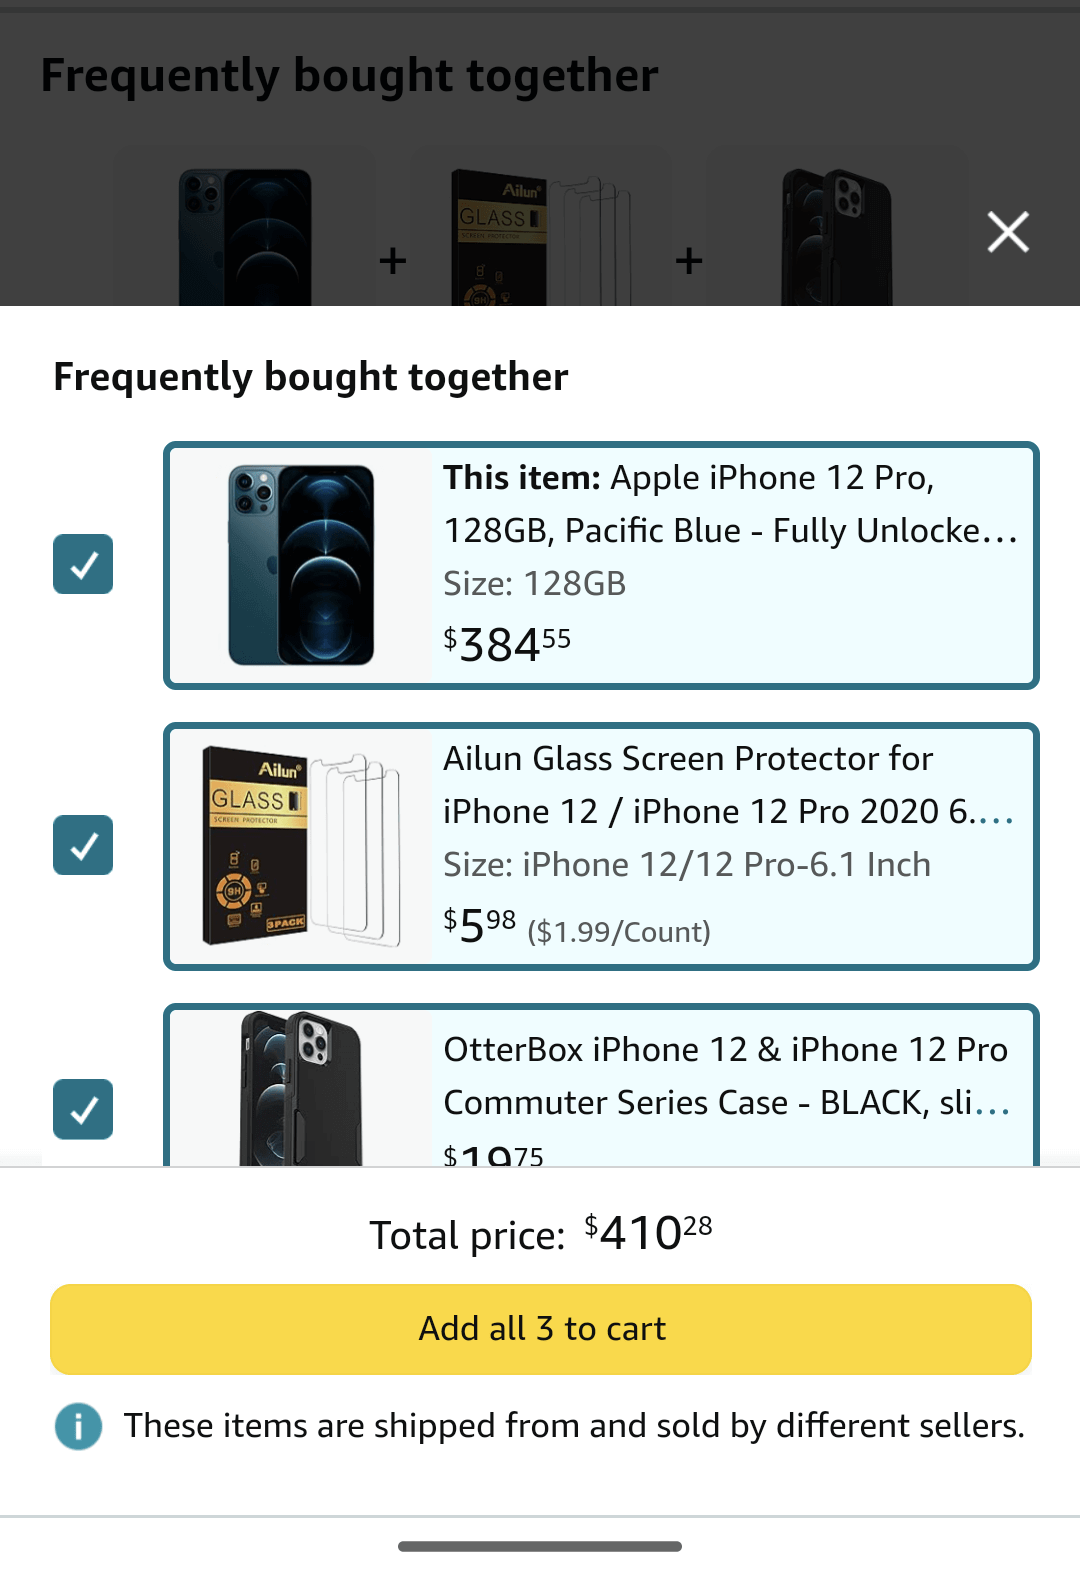Viewport: 1080px width, 1578px height.
Task: Tap the blue info icon
Action: [78, 1426]
